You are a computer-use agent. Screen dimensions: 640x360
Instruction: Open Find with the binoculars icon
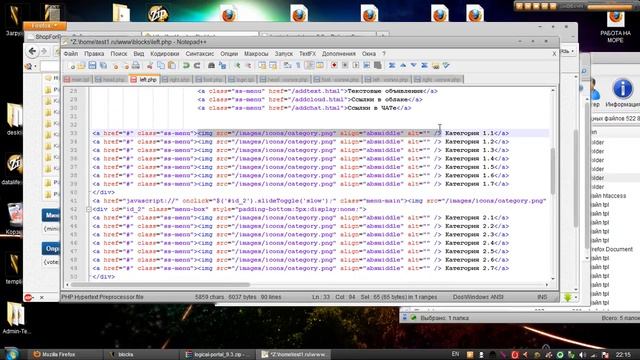click(211, 66)
